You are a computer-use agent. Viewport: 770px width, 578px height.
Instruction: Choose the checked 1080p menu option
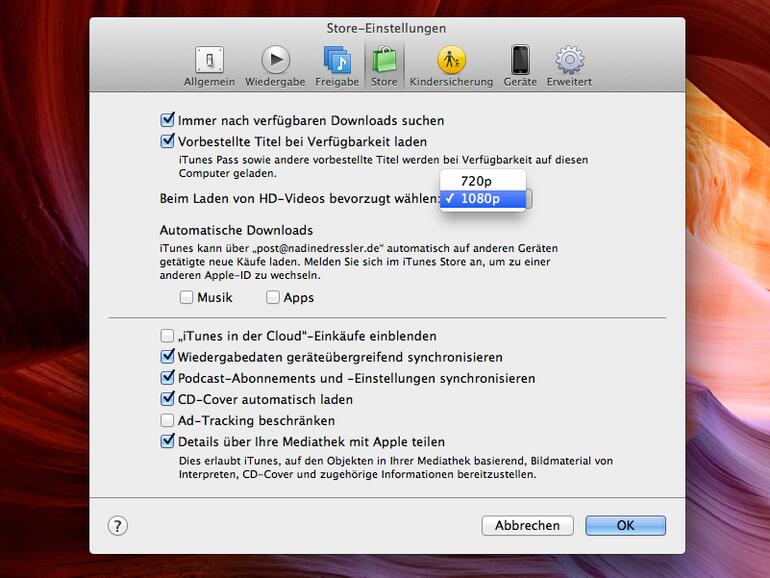coord(483,199)
